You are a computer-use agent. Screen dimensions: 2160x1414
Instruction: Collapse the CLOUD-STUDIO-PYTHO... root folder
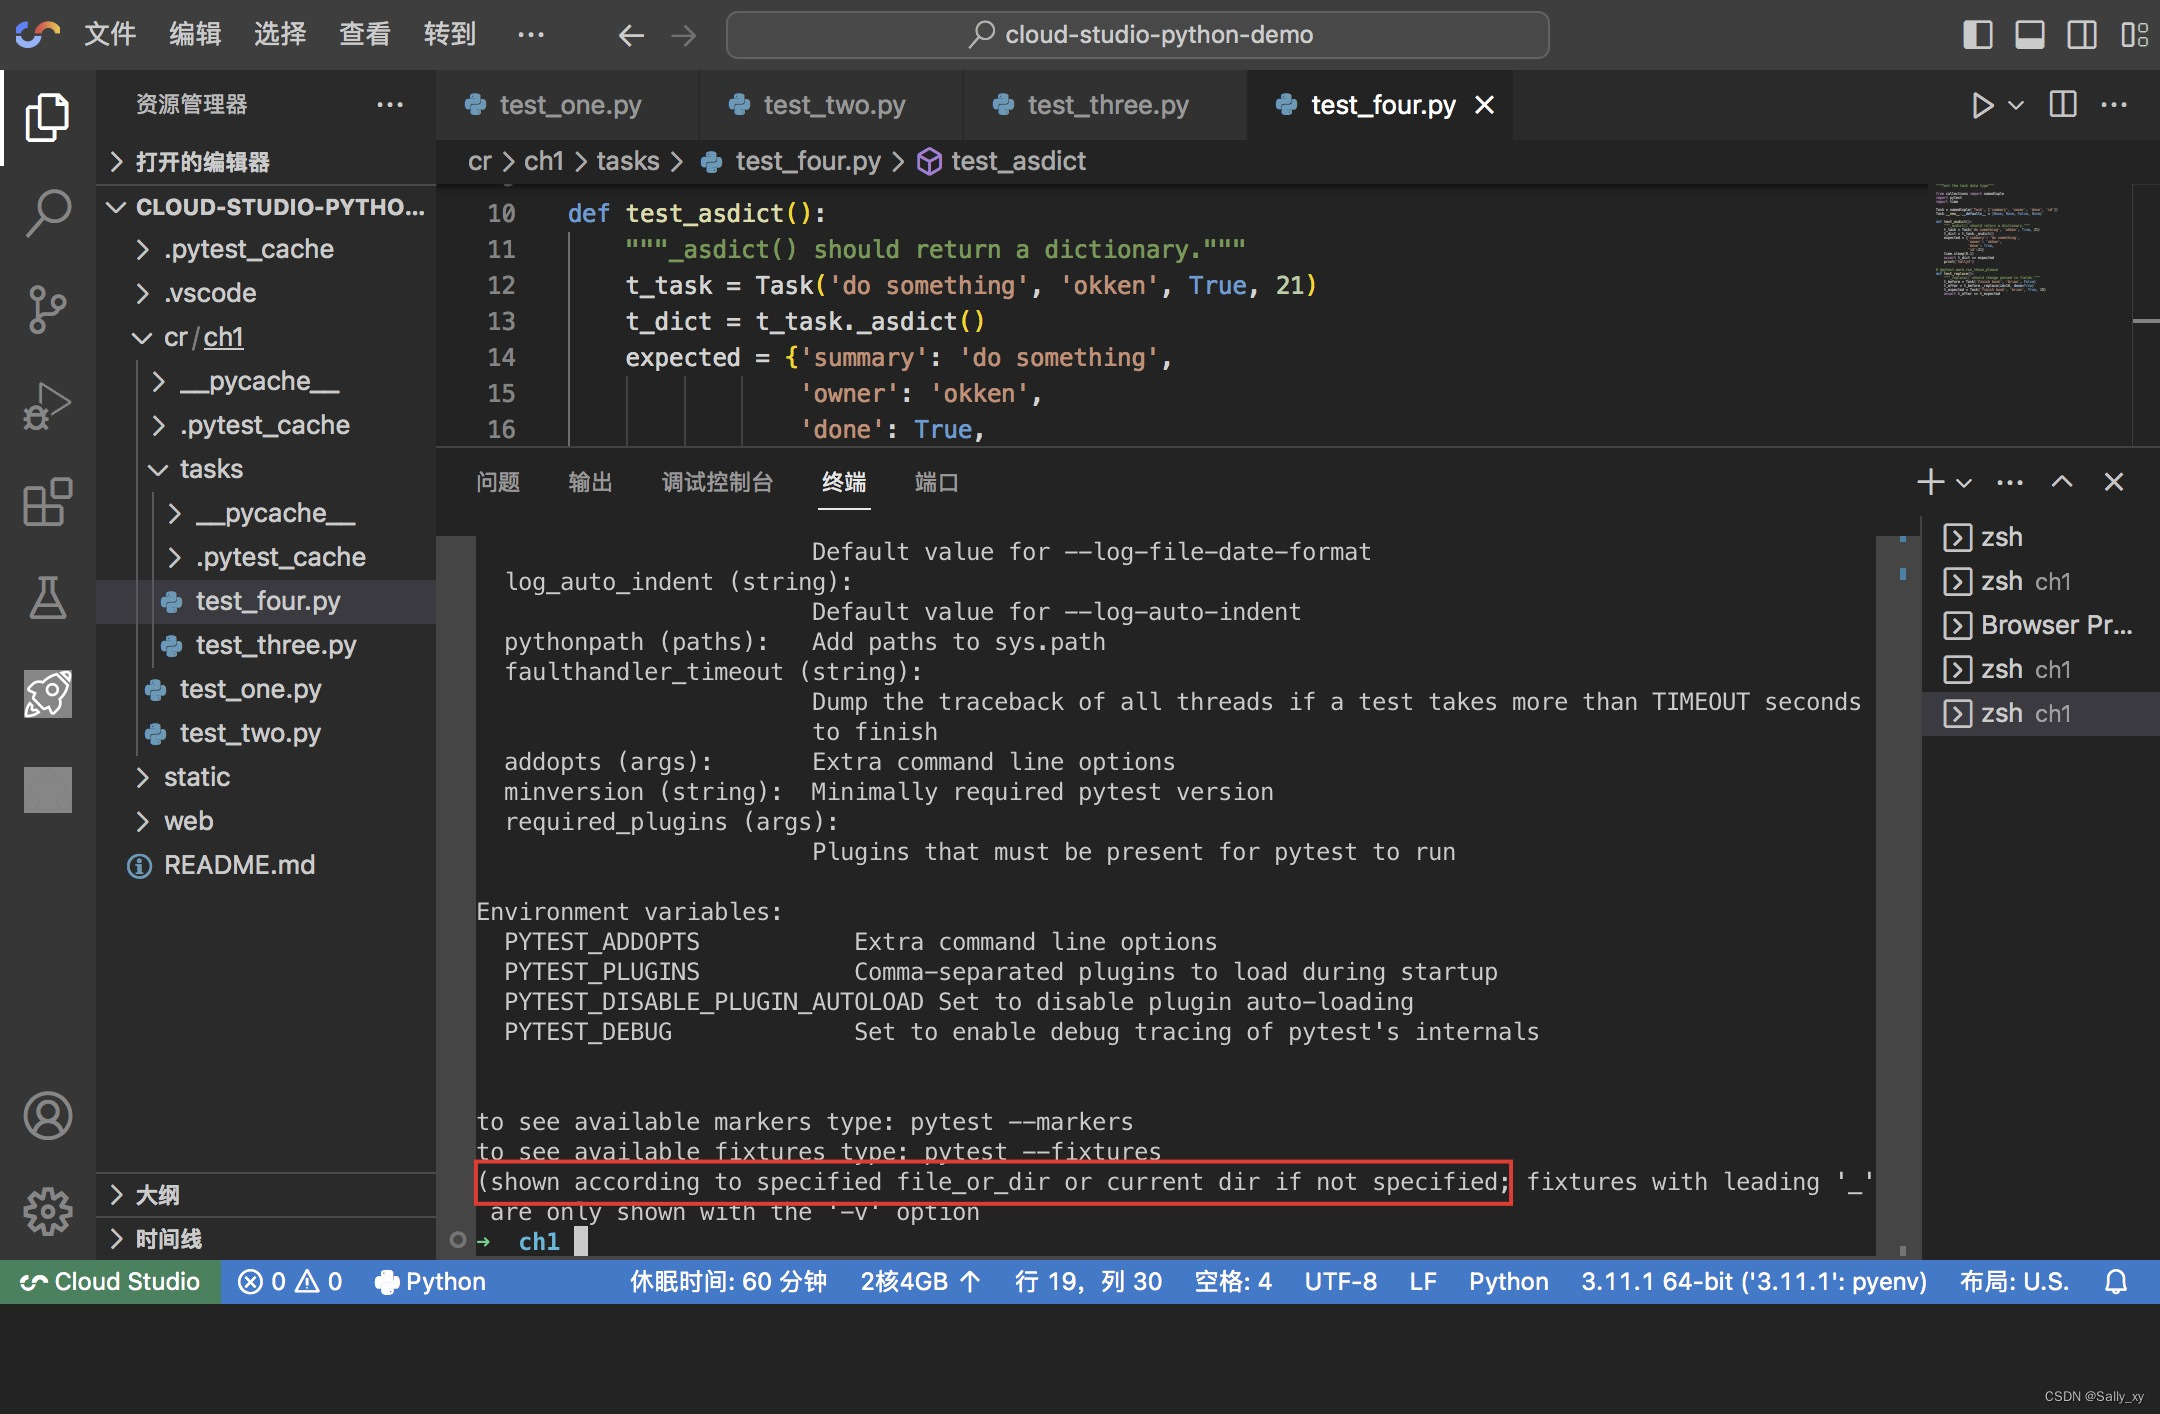(x=266, y=206)
